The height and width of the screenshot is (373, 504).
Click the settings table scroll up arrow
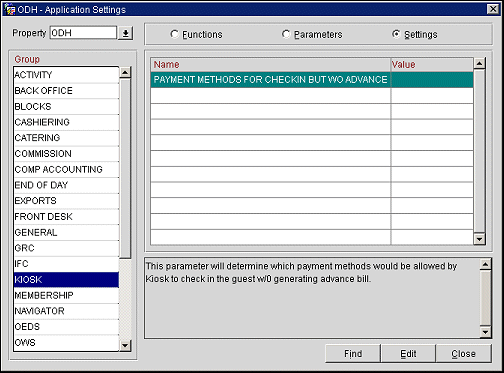click(x=479, y=63)
